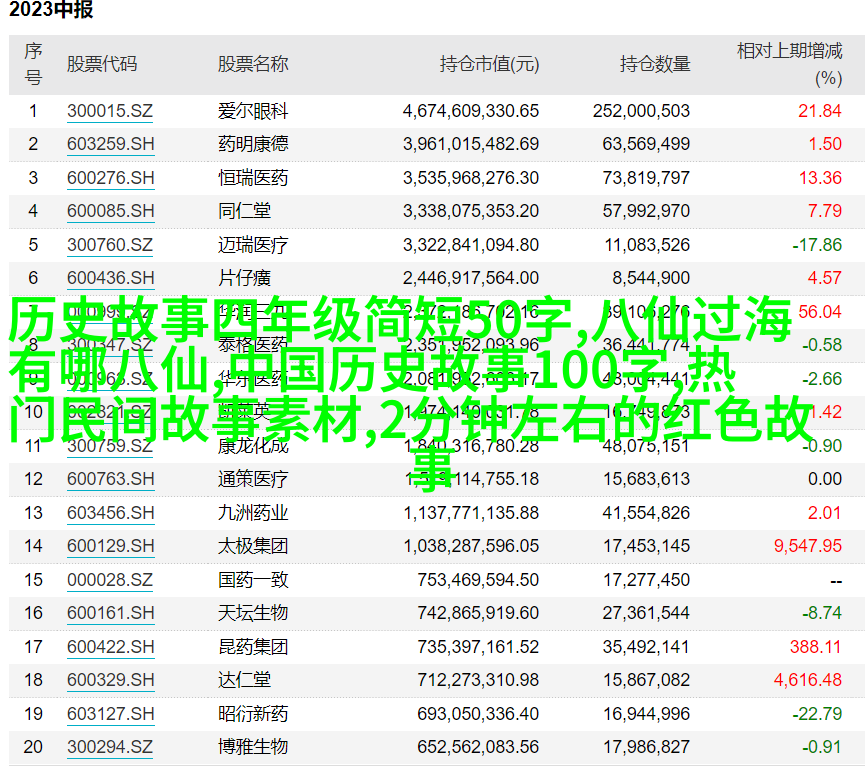Click the 相对上期增减(%) column header
This screenshot has width=865, height=776.
(789, 65)
